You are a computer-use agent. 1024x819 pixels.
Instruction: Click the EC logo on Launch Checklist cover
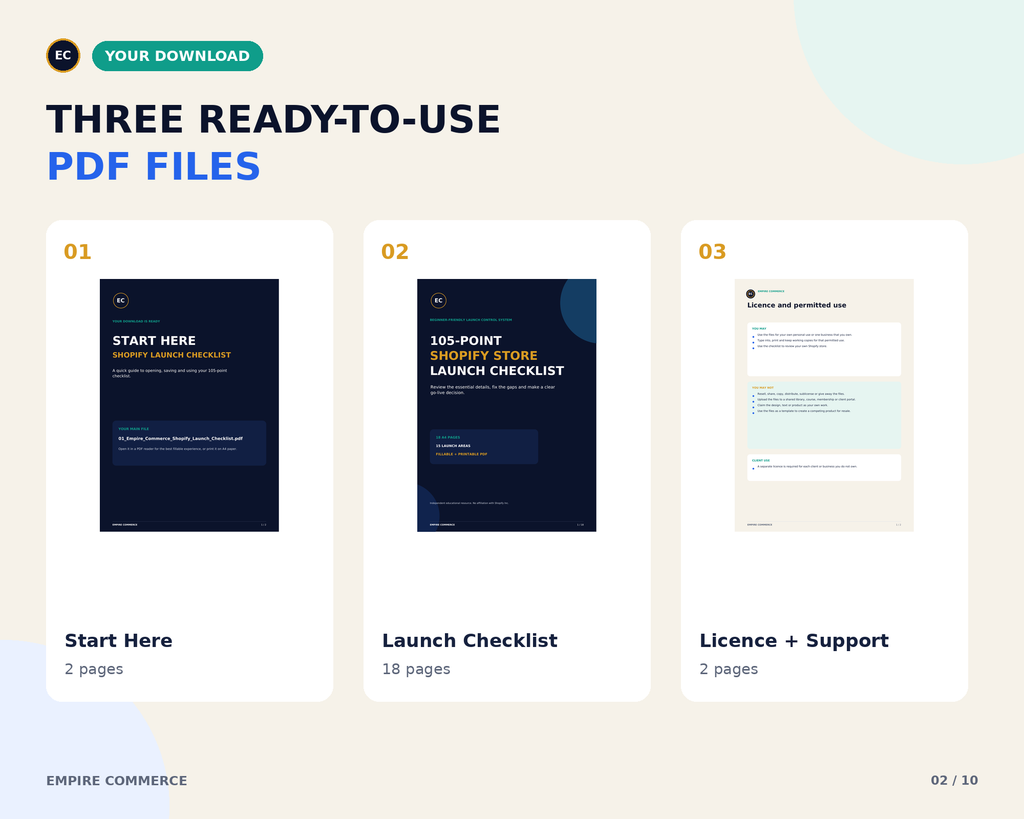438,300
